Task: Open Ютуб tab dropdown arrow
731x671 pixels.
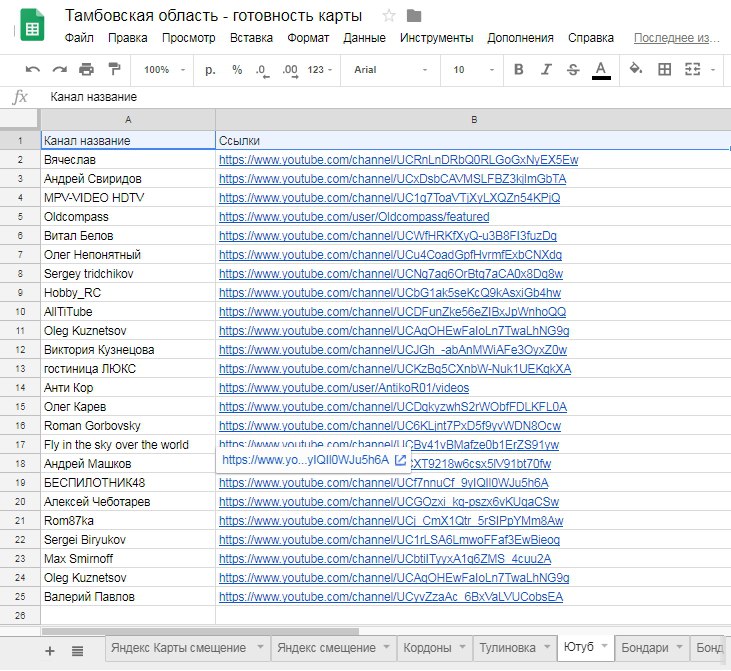Action: (x=605, y=646)
